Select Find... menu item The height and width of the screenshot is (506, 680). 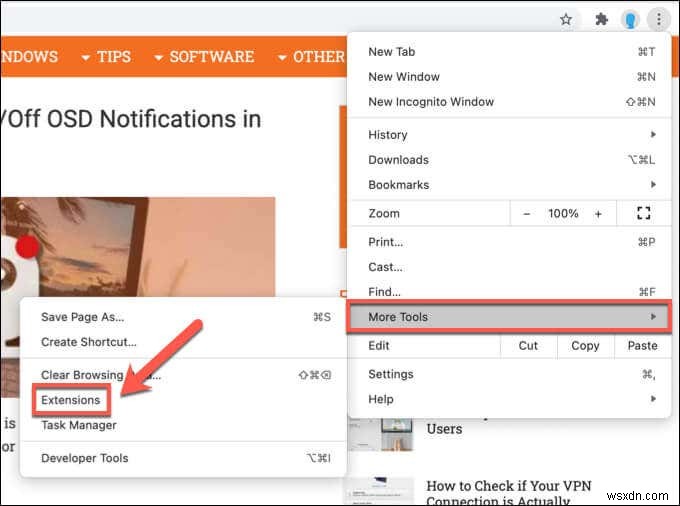511,292
